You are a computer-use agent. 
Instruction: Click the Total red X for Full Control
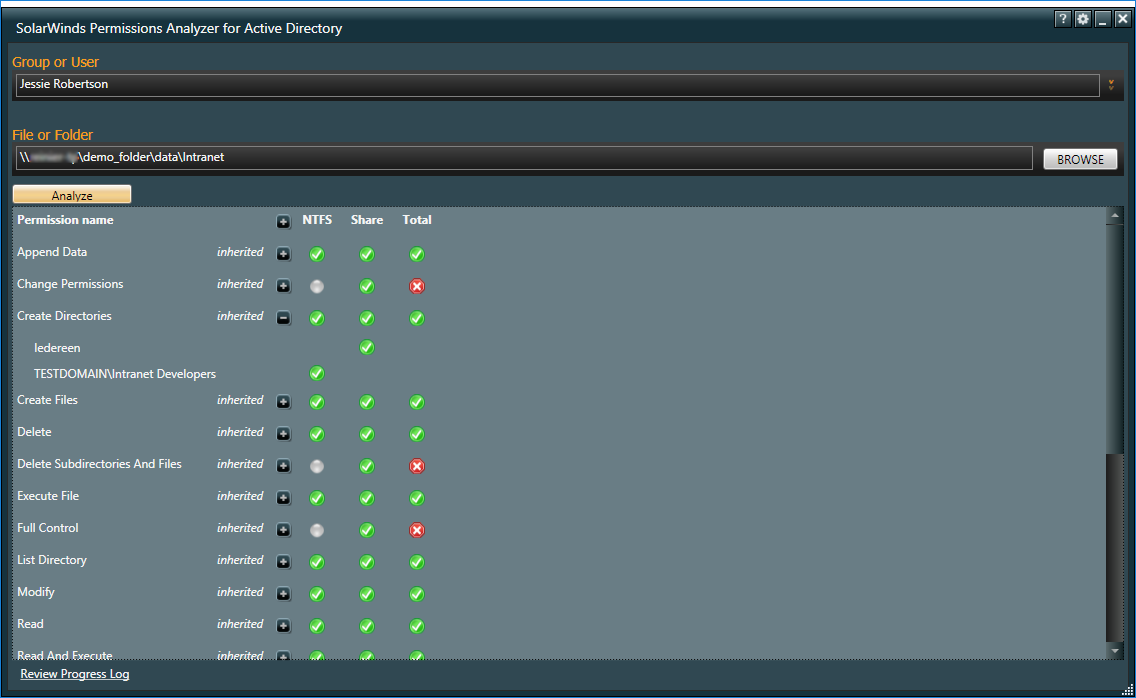pyautogui.click(x=417, y=530)
